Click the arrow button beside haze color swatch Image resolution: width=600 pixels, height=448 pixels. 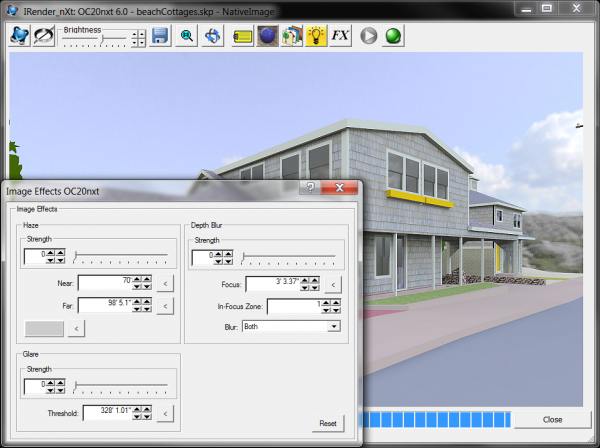pos(76,327)
